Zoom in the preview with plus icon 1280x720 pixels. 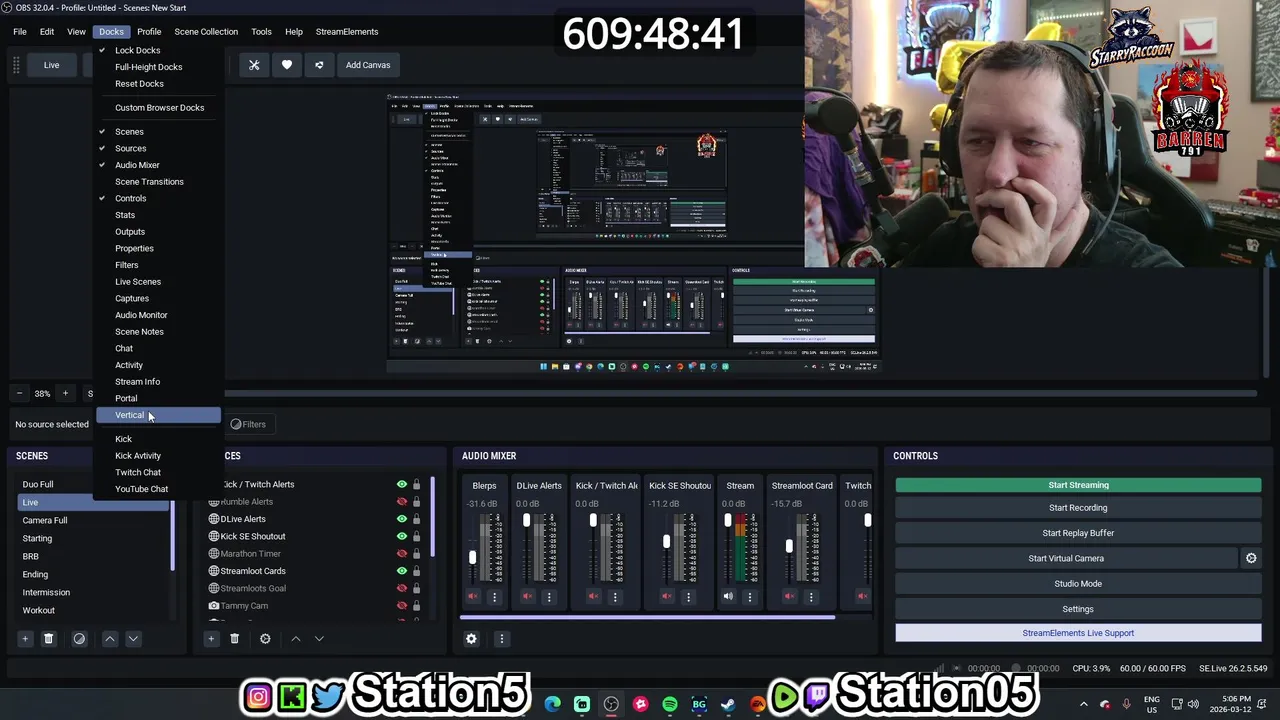[65, 394]
